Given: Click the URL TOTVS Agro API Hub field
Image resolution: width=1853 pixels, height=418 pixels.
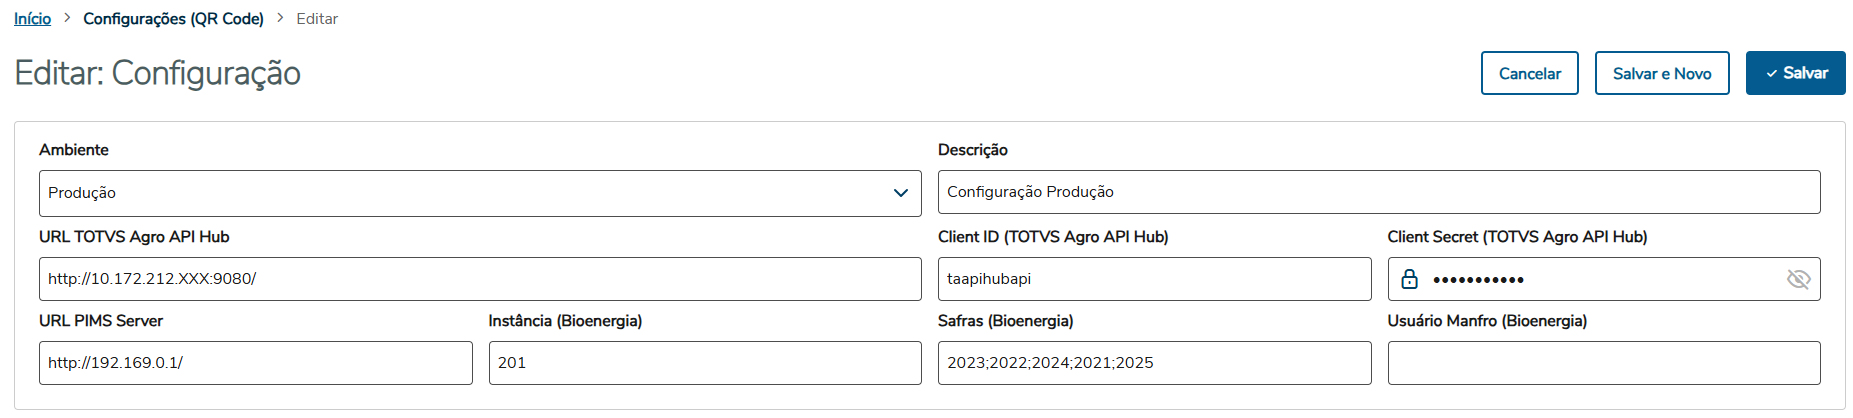Looking at the screenshot, I should (x=480, y=279).
